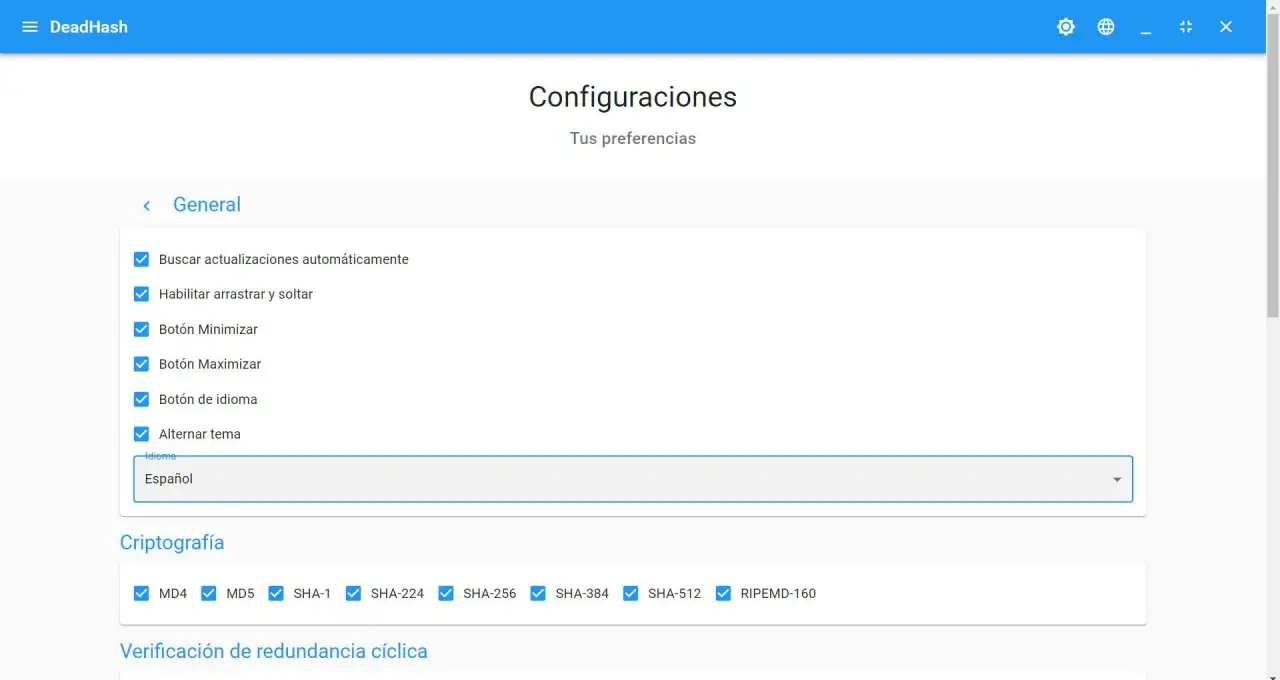Click the Criptografía section heading

click(x=172, y=543)
